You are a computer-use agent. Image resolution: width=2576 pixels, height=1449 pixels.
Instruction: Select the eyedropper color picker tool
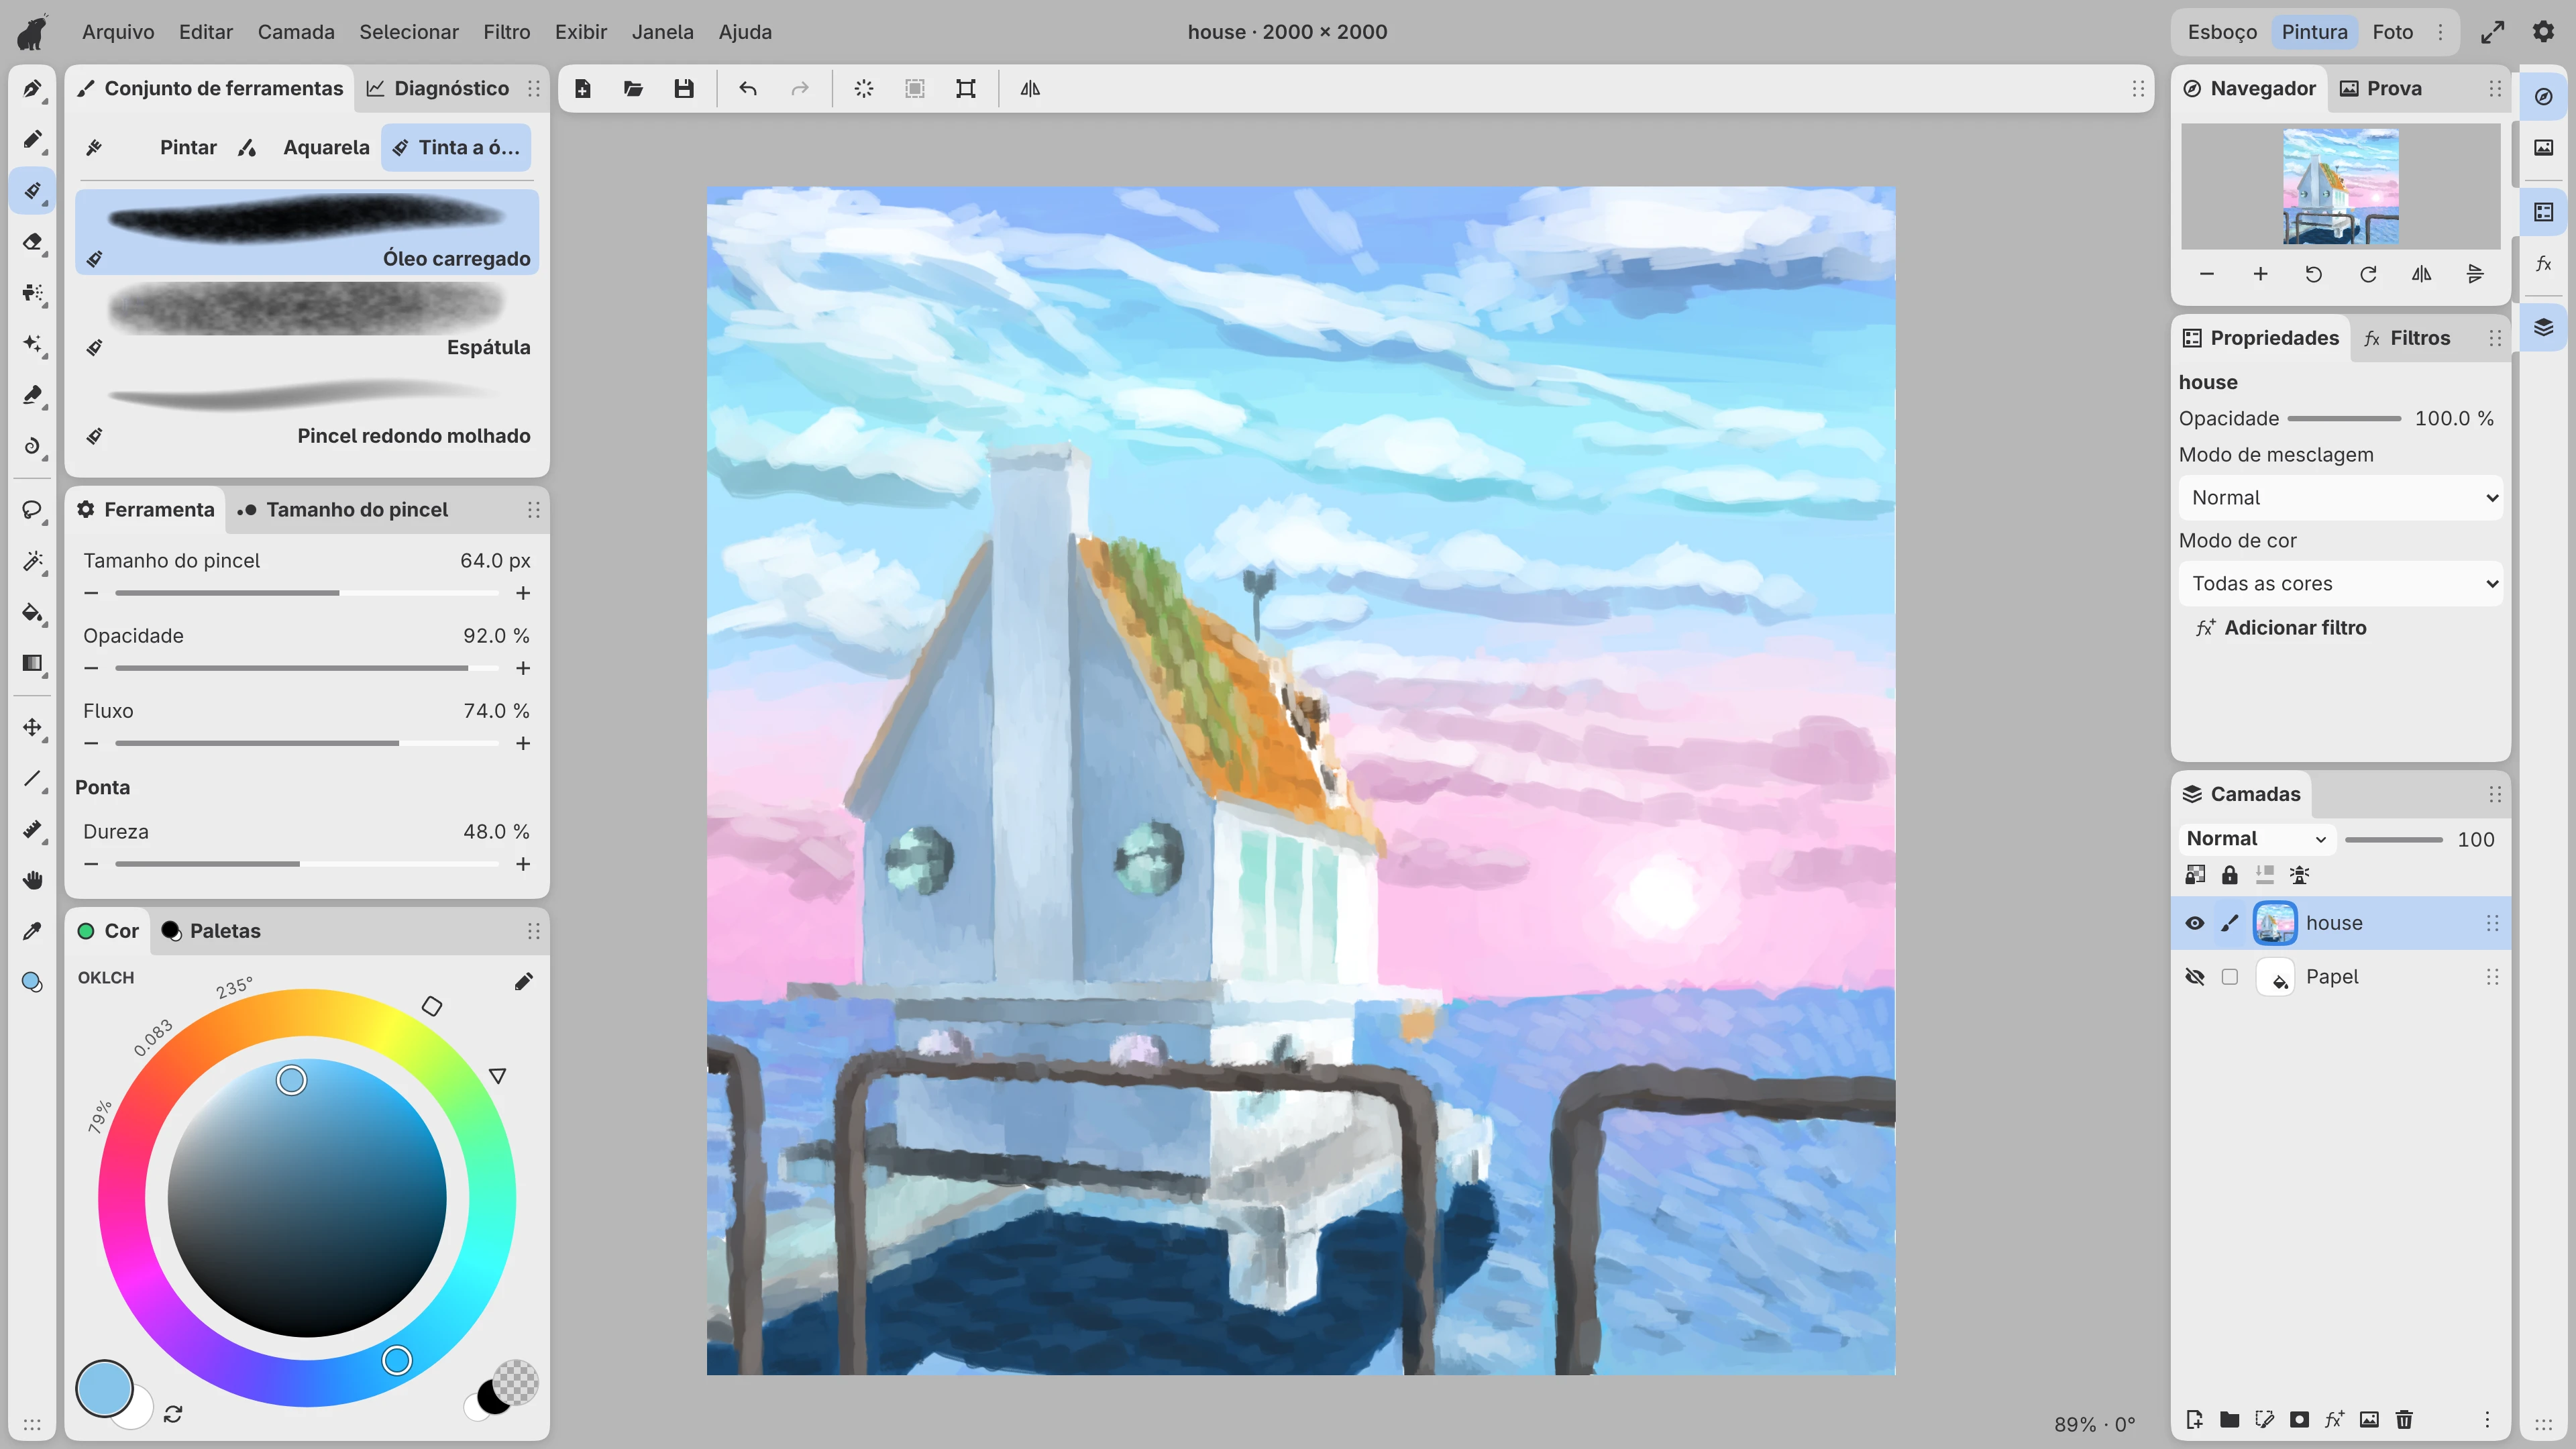[32, 931]
